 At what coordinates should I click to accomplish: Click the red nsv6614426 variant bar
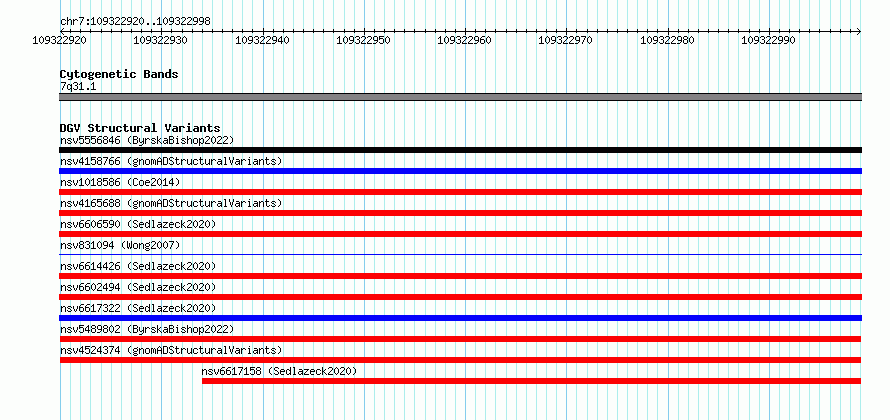click(x=460, y=276)
